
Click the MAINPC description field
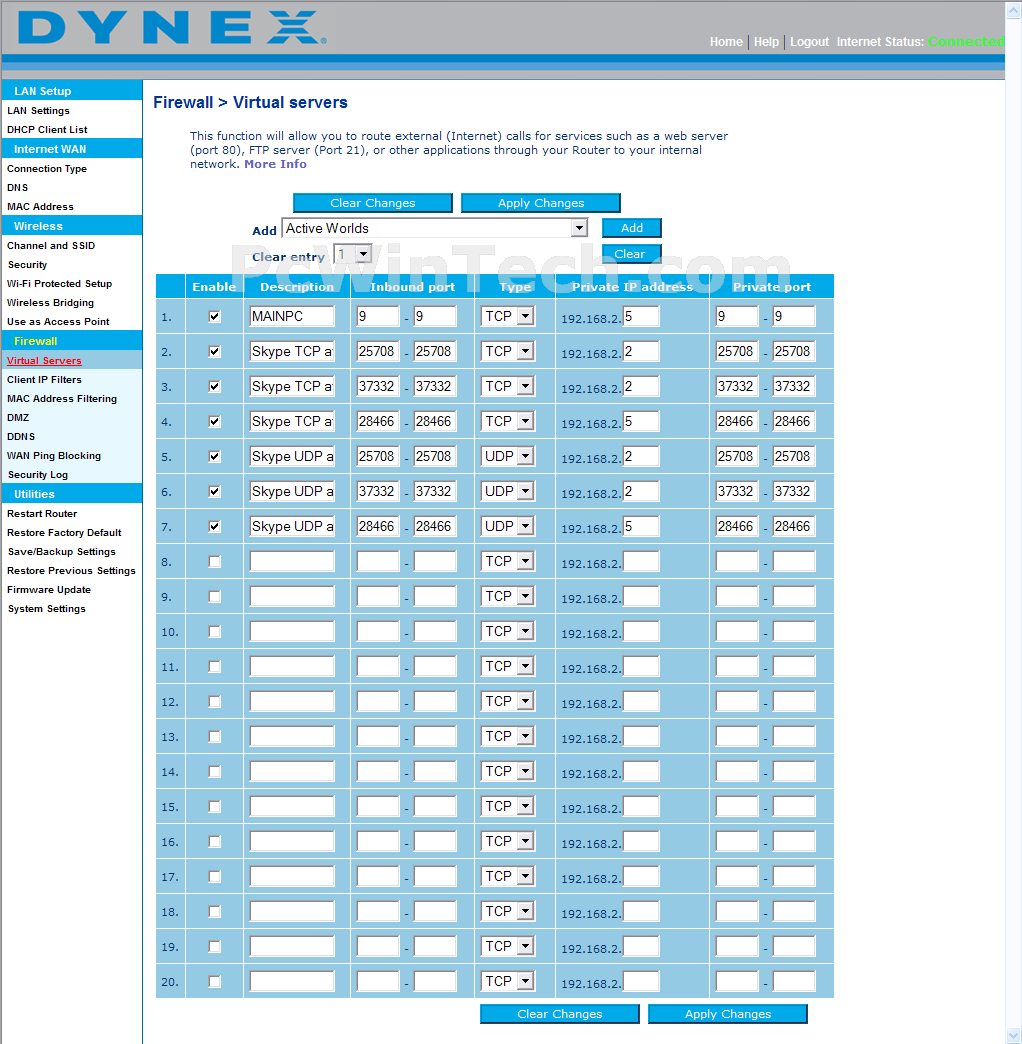pos(292,316)
